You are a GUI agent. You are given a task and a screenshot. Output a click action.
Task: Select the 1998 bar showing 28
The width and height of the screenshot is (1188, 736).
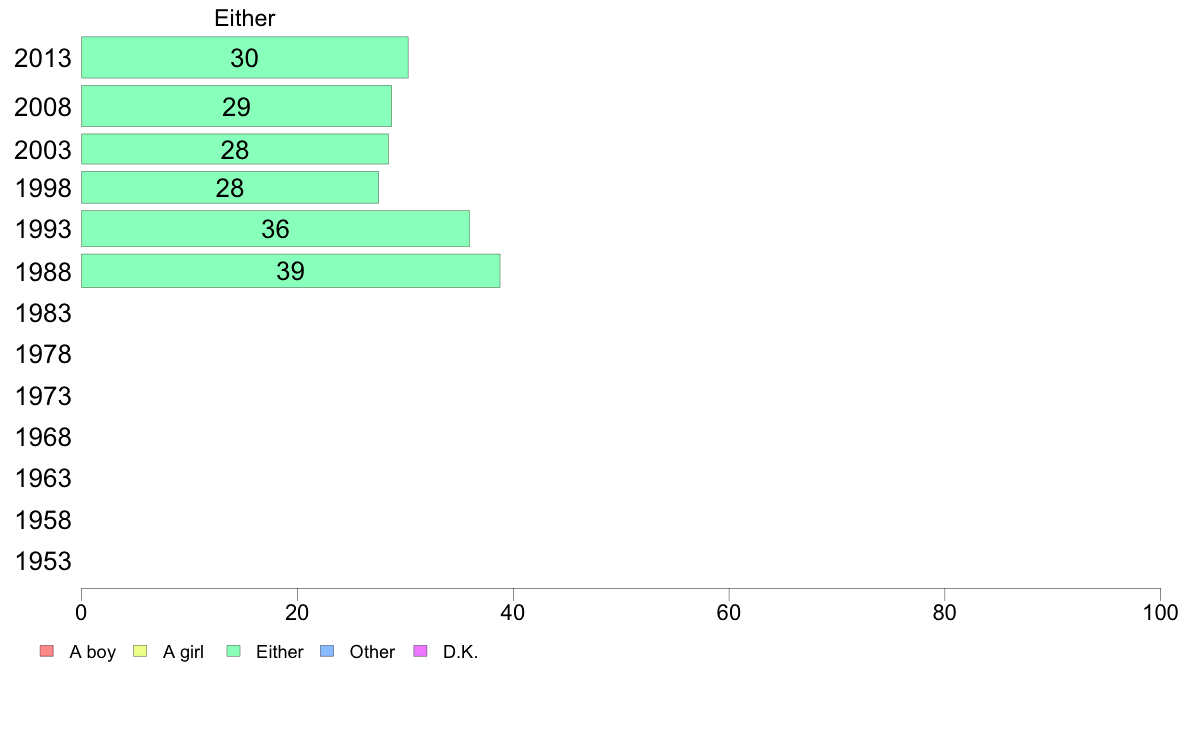tap(230, 188)
